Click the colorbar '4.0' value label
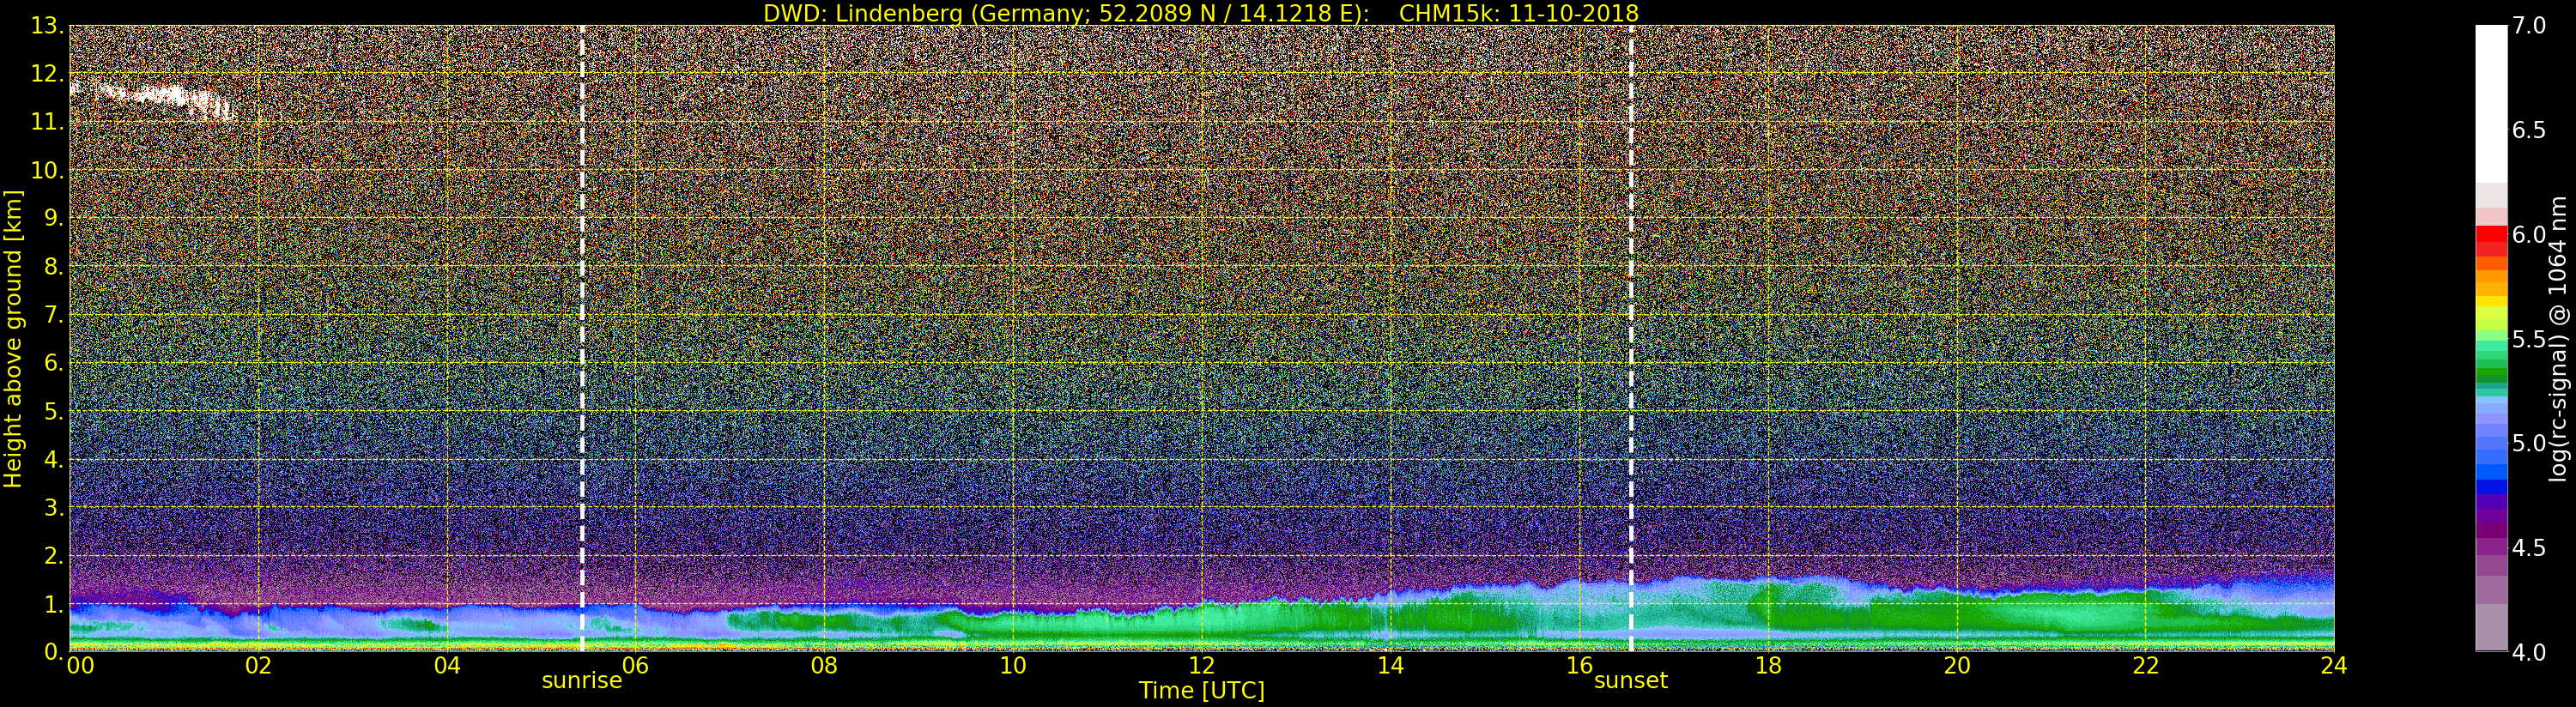This screenshot has width=2576, height=707. click(x=2529, y=652)
